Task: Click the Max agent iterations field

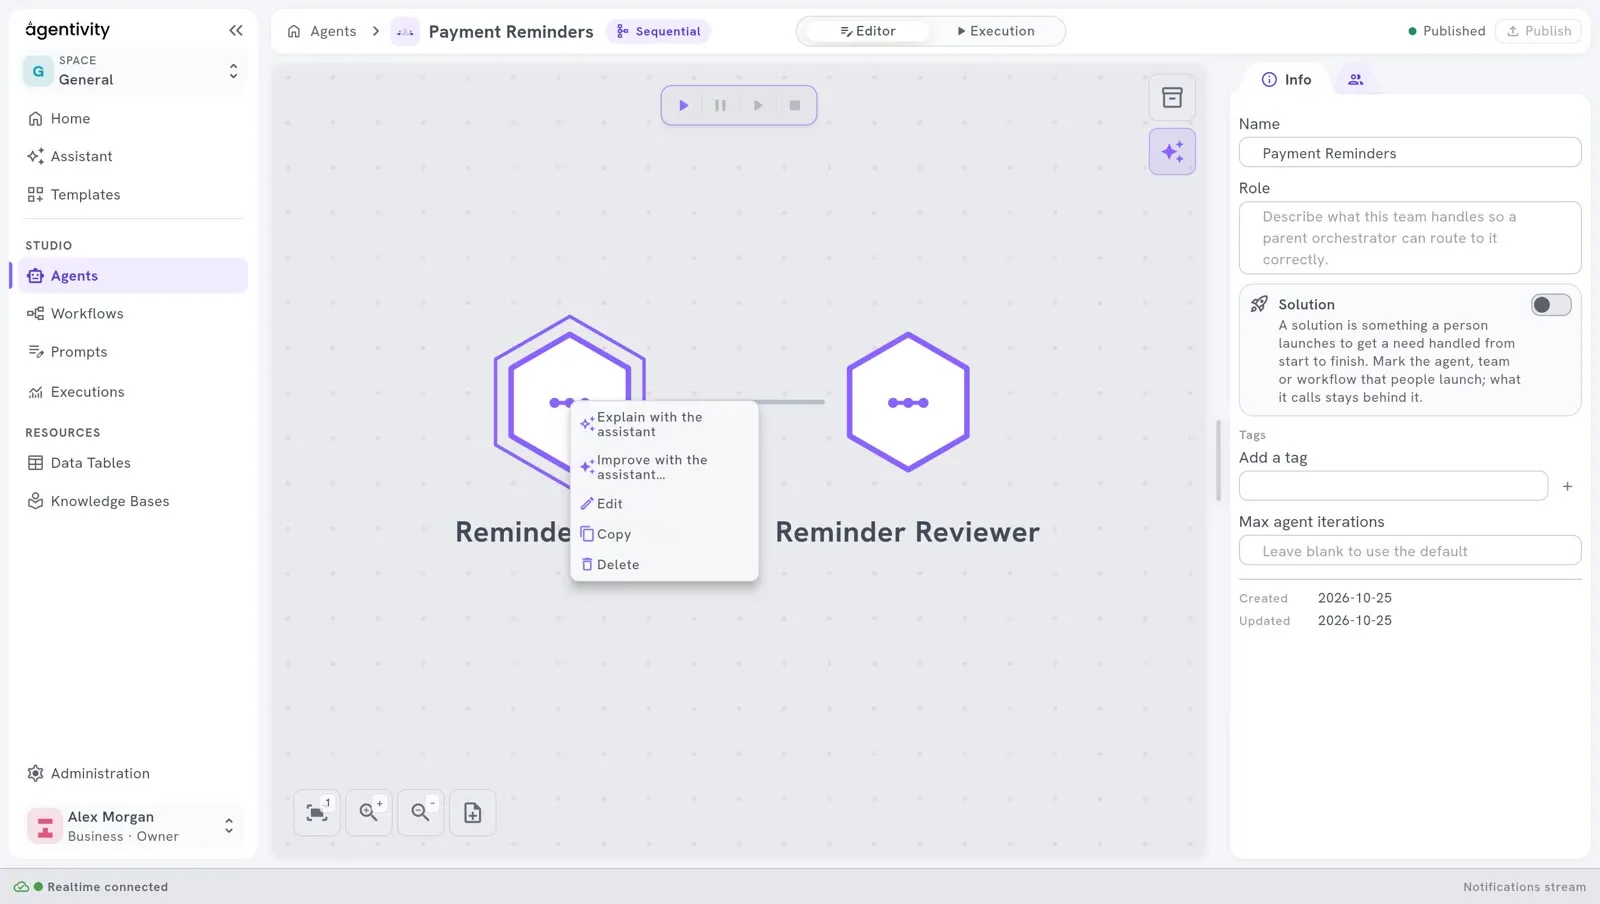Action: coord(1410,551)
